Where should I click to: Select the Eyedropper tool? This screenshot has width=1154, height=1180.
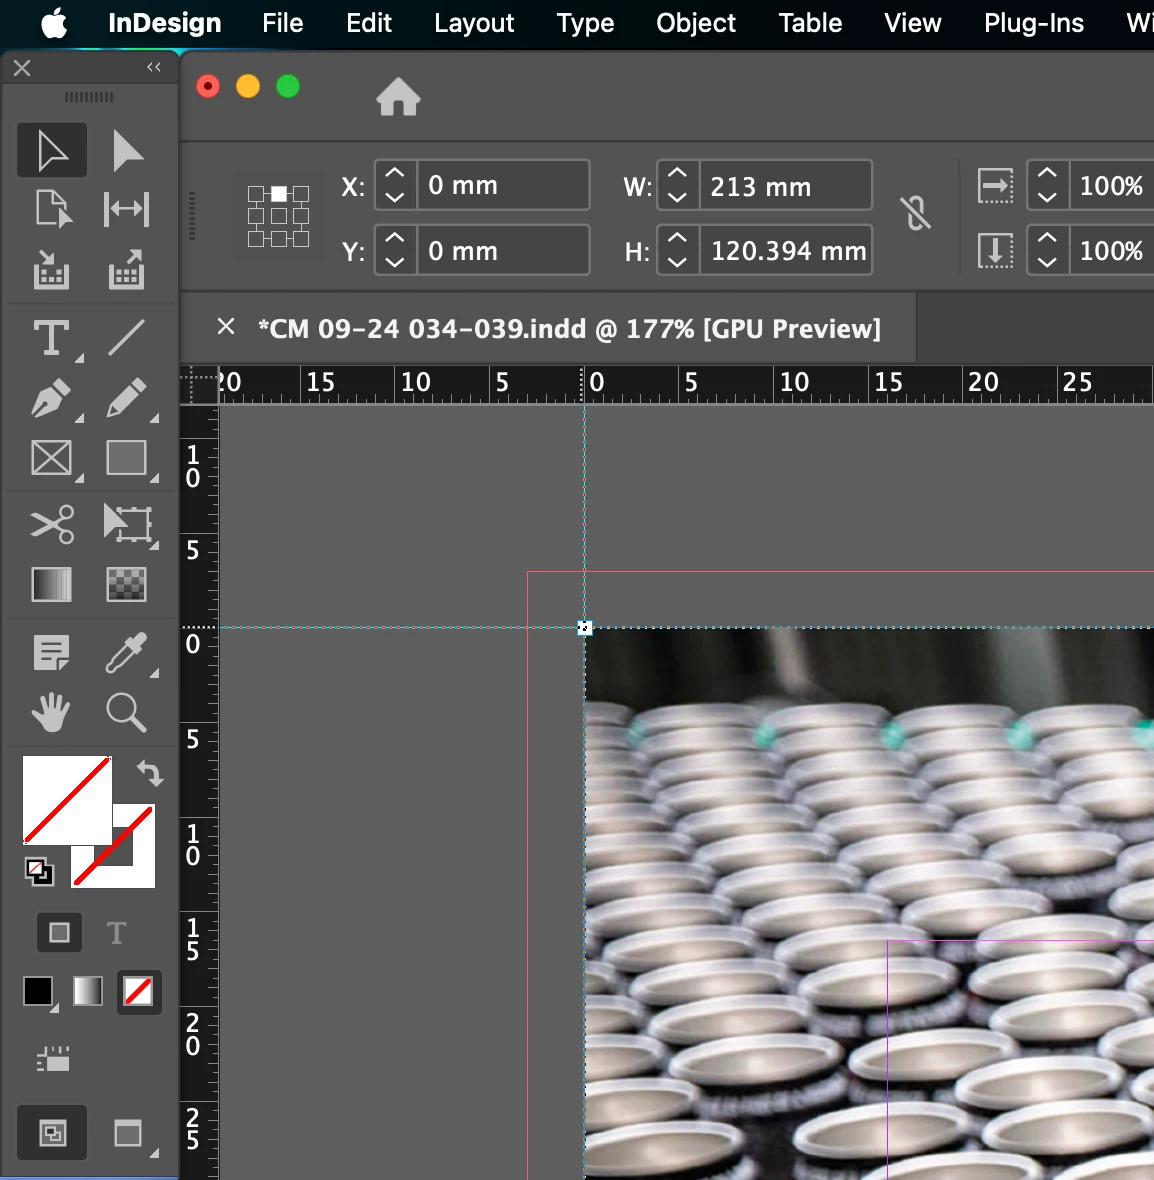(126, 652)
